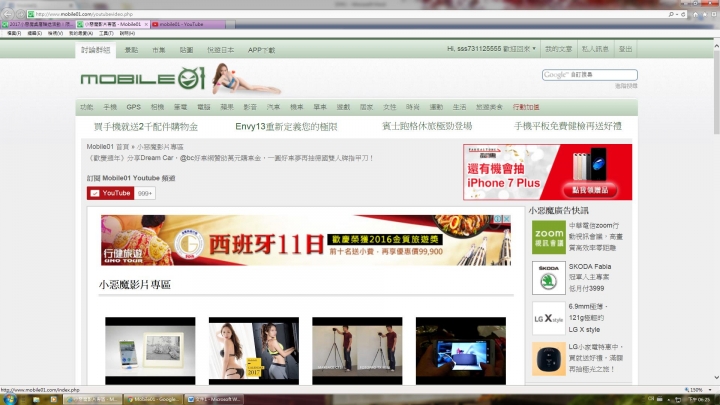Open the Windows Start button
This screenshot has width=720, height=405.
(9, 399)
